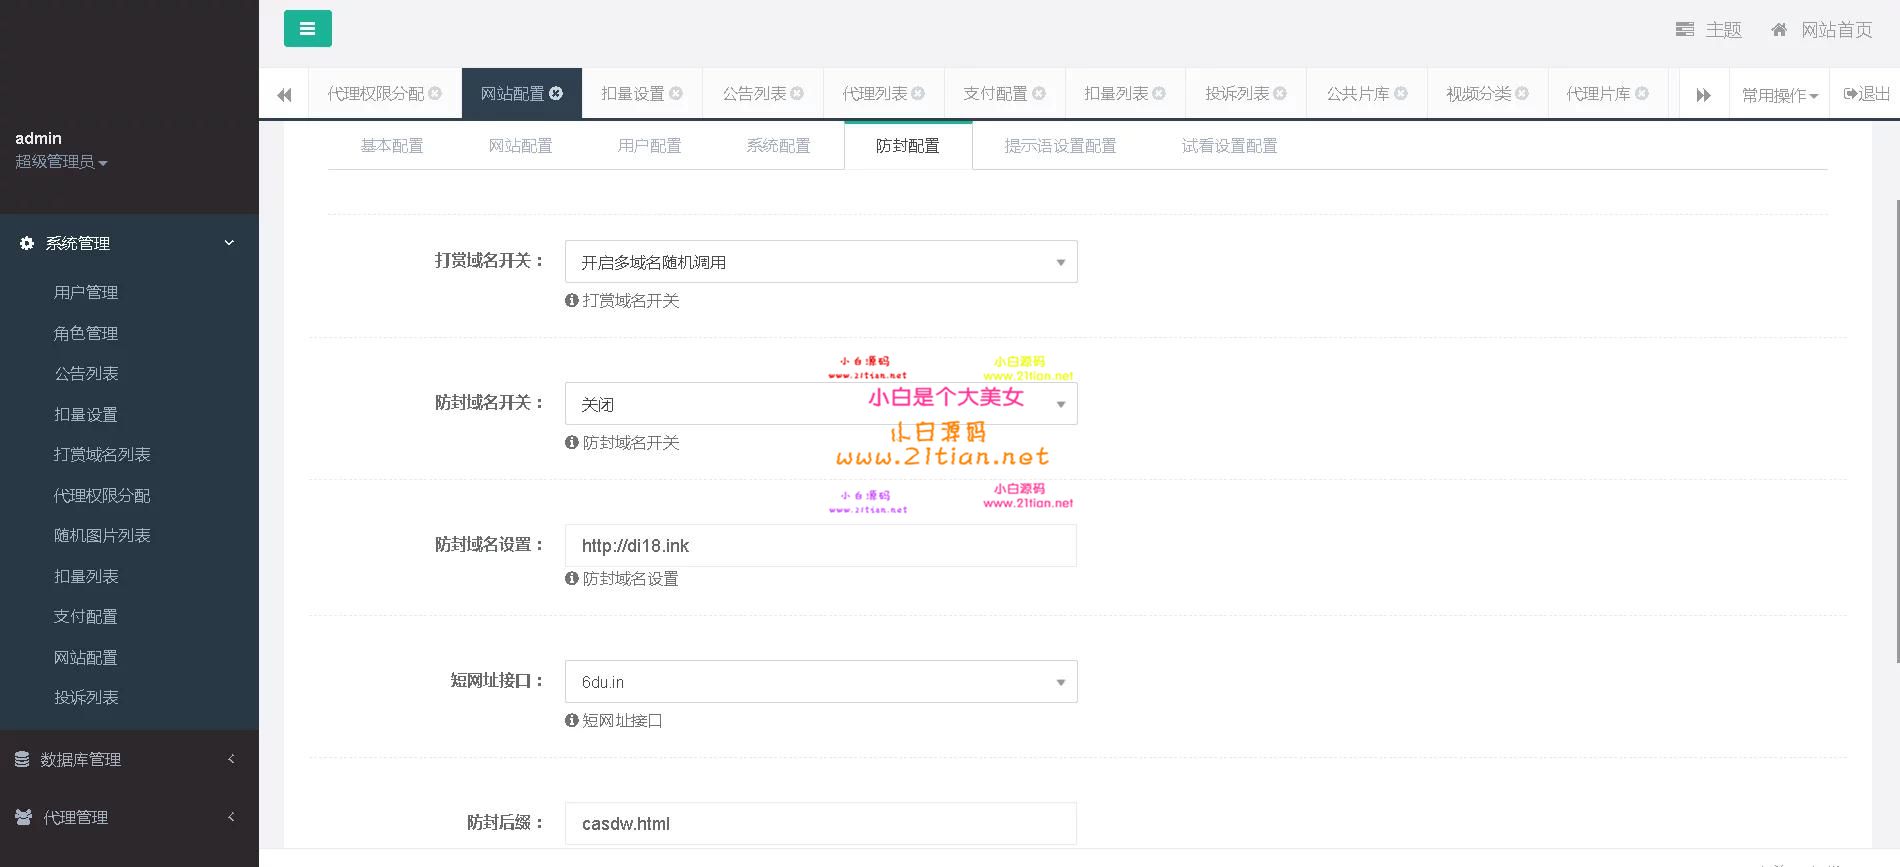Open the 防封域名开关 dropdown
Screen dimensions: 1900x867
(821, 404)
